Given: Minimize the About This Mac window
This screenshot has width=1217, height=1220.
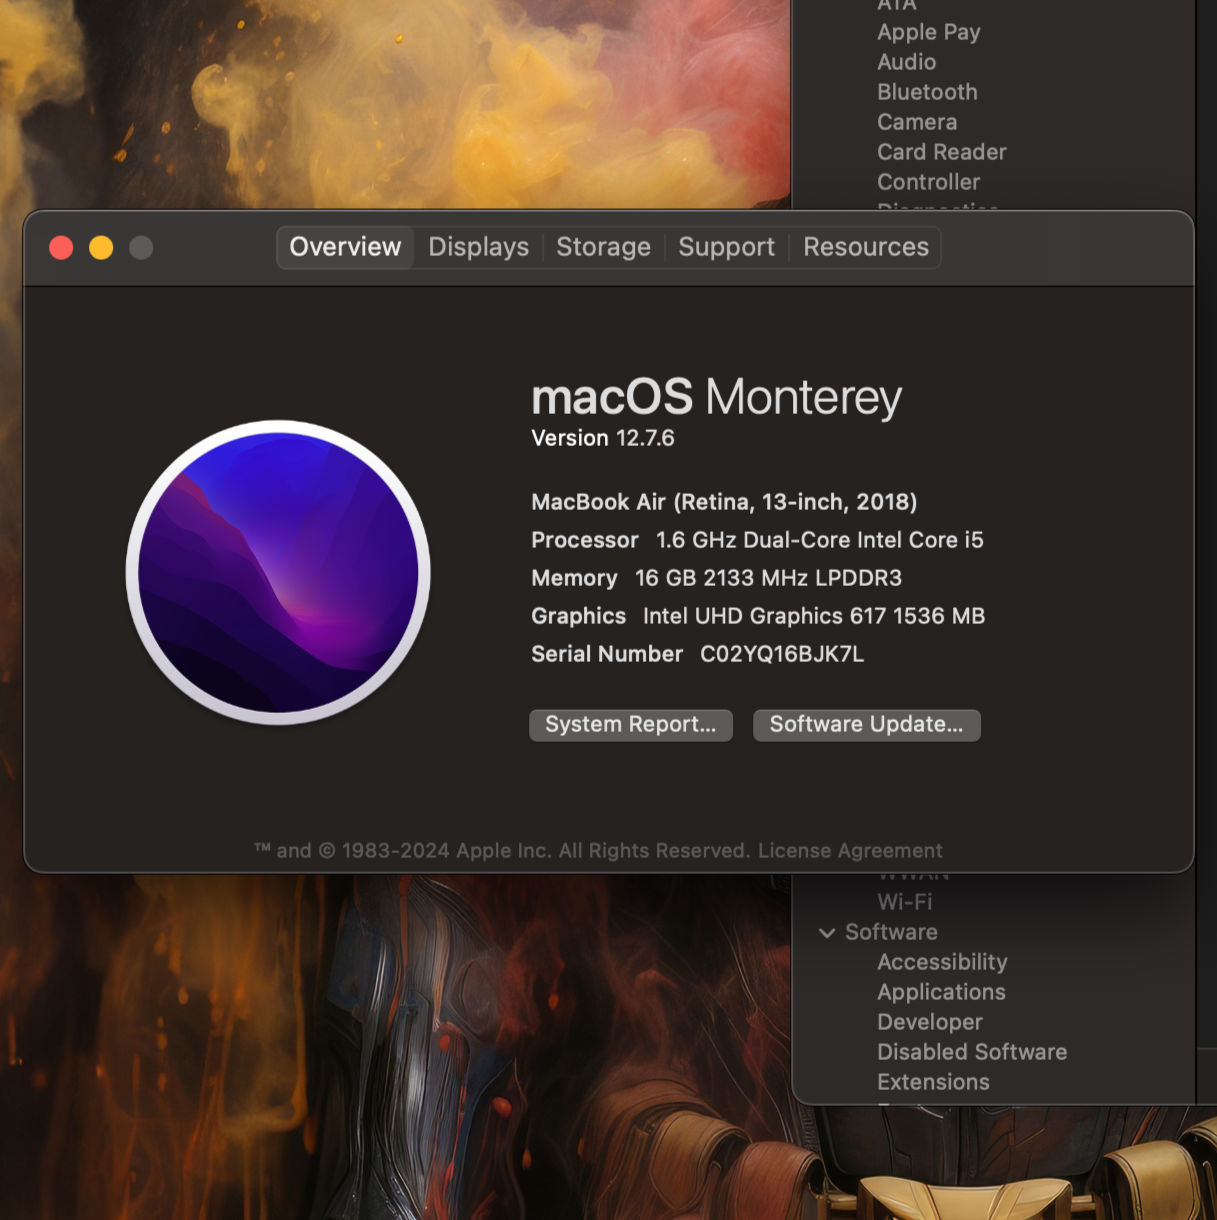Looking at the screenshot, I should click(101, 247).
